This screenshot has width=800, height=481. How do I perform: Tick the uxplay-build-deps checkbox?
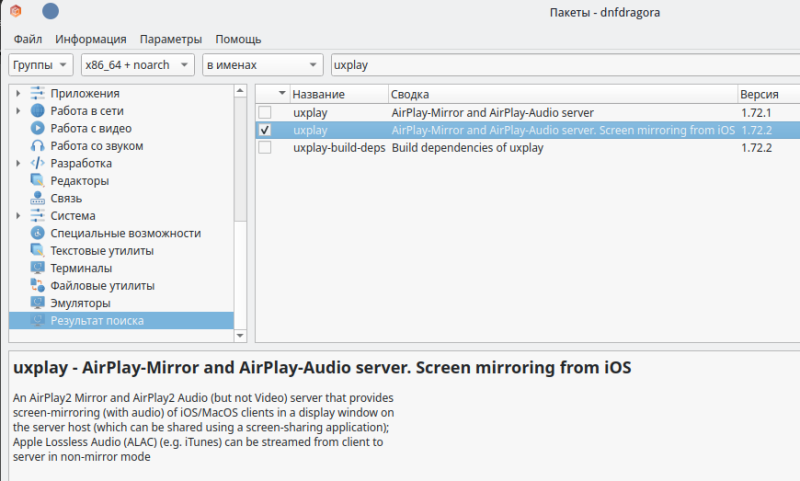pyautogui.click(x=265, y=148)
